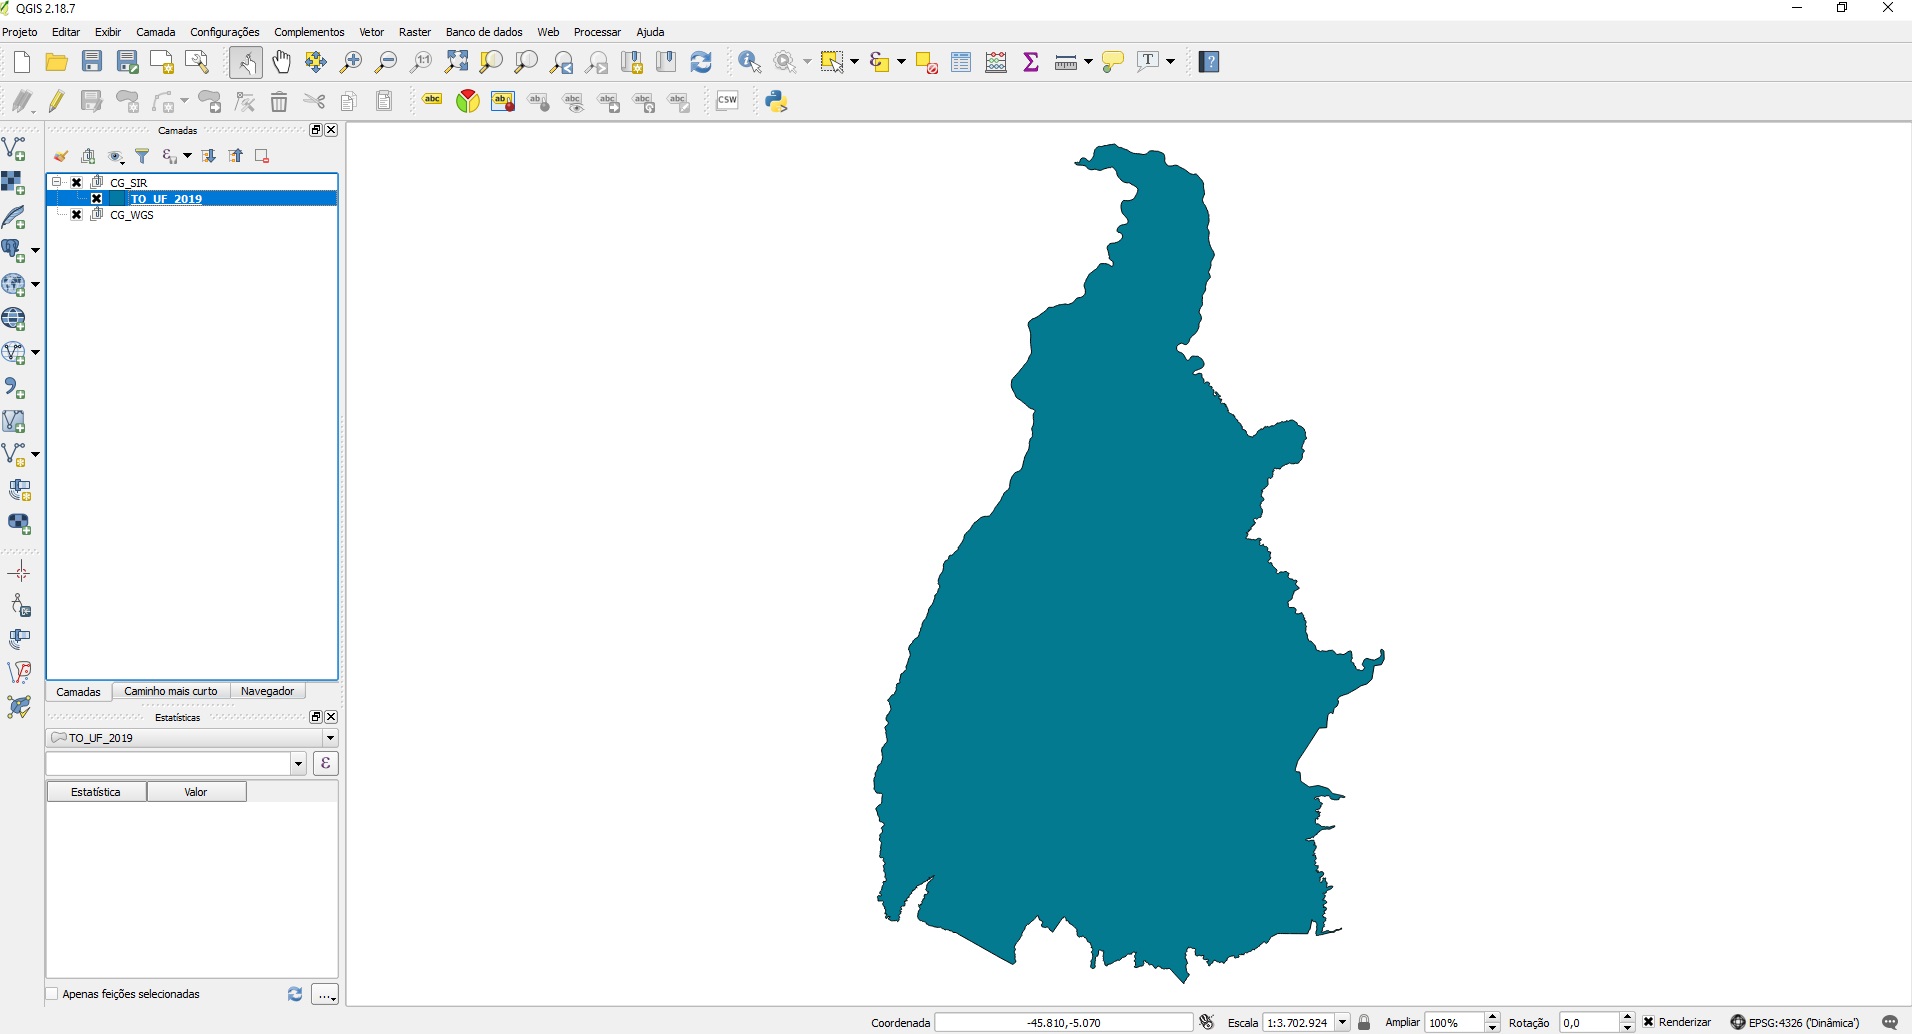Click the Pan Map to Selection tool
This screenshot has width=1912, height=1034.
pos(316,62)
